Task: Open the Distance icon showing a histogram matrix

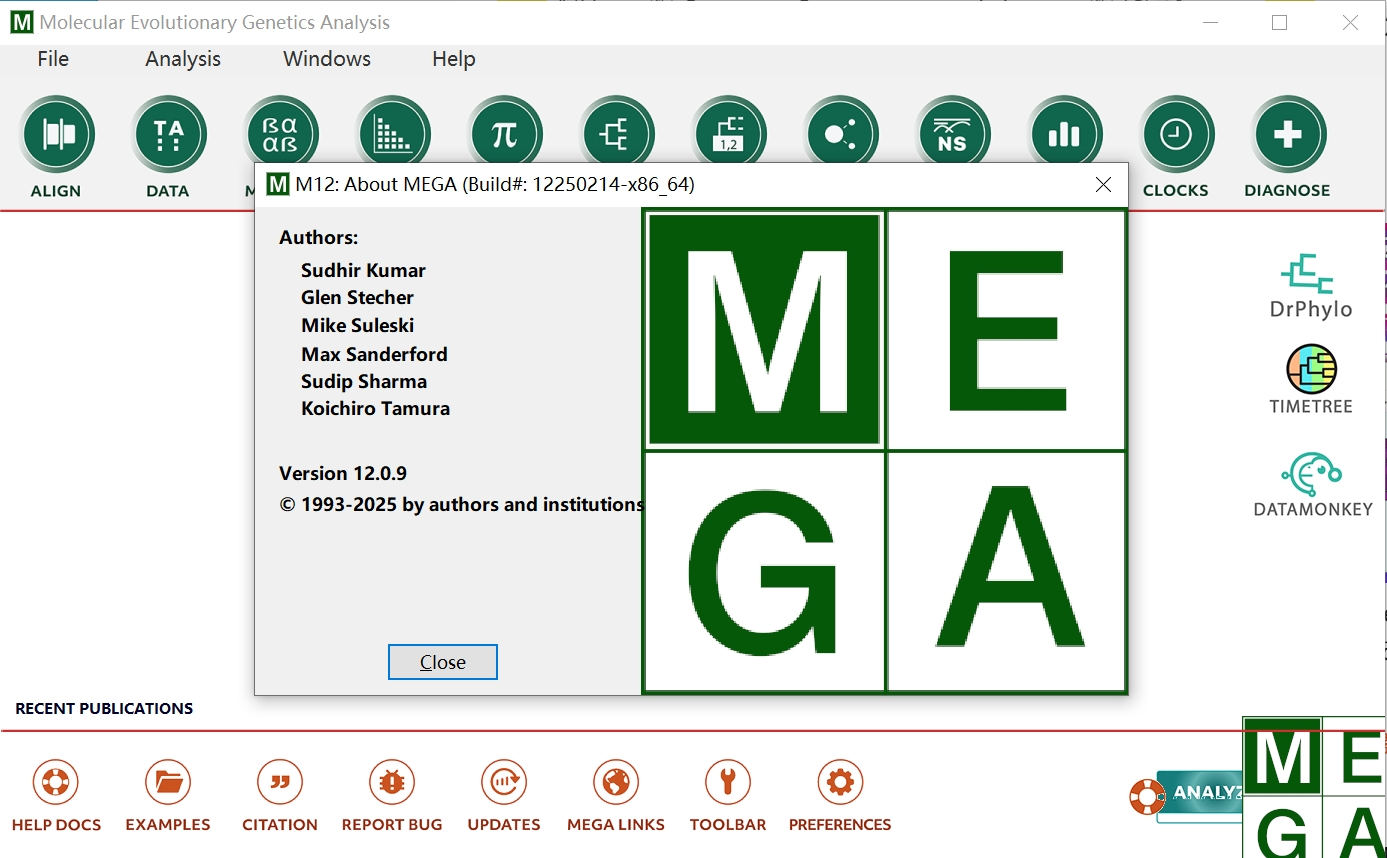Action: tap(393, 130)
